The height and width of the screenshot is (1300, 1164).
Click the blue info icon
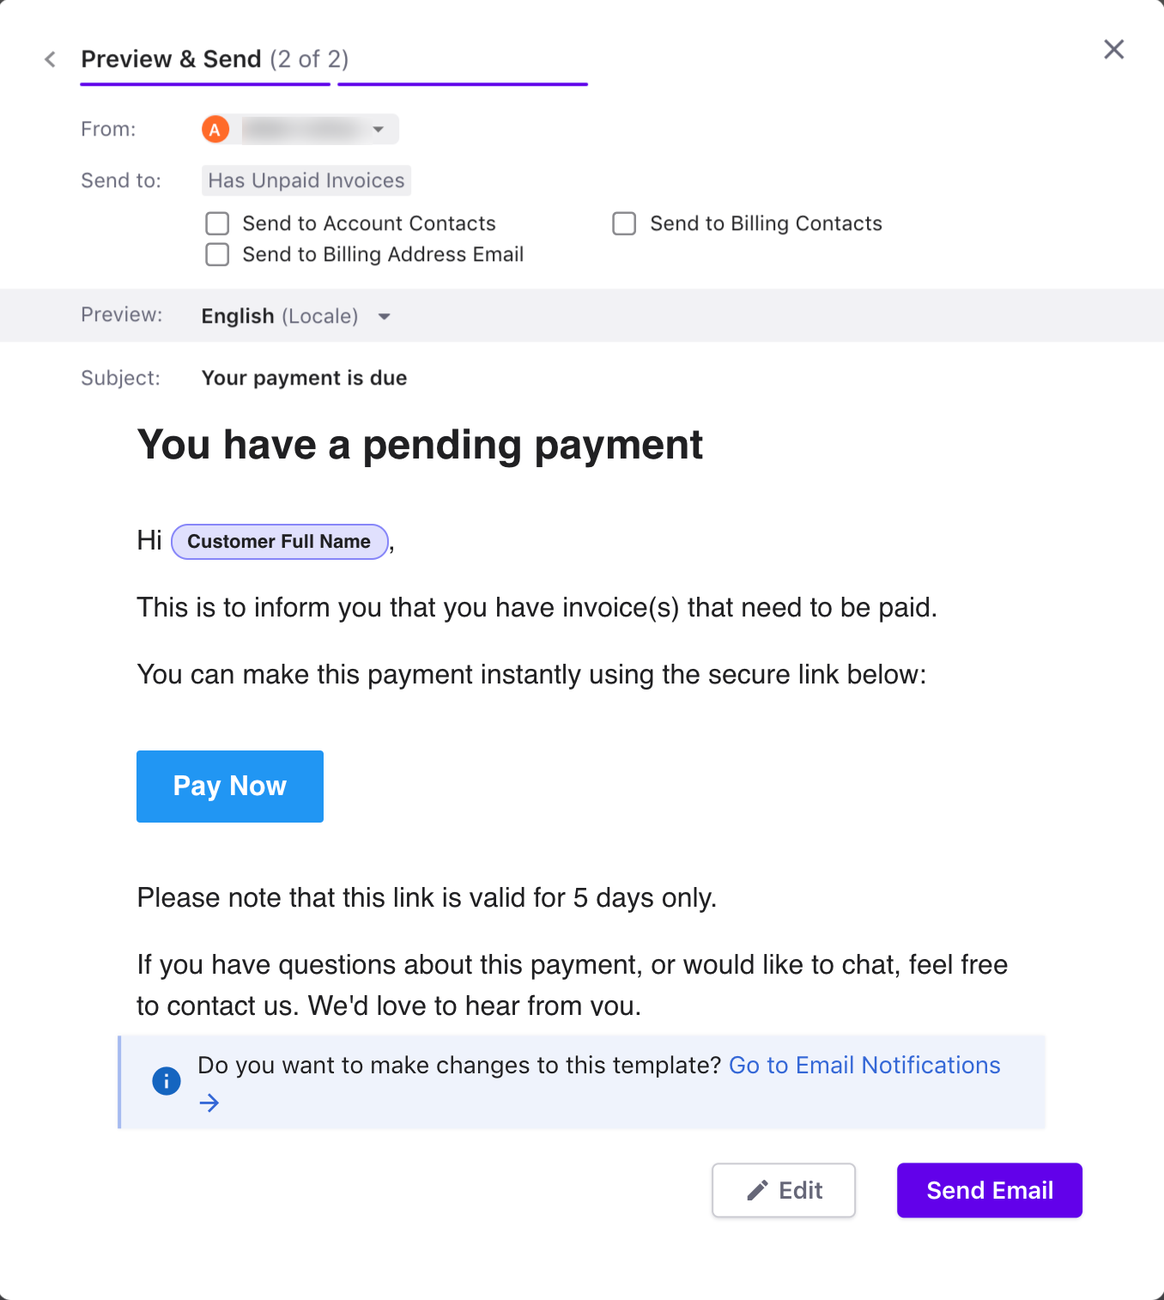coord(166,1081)
